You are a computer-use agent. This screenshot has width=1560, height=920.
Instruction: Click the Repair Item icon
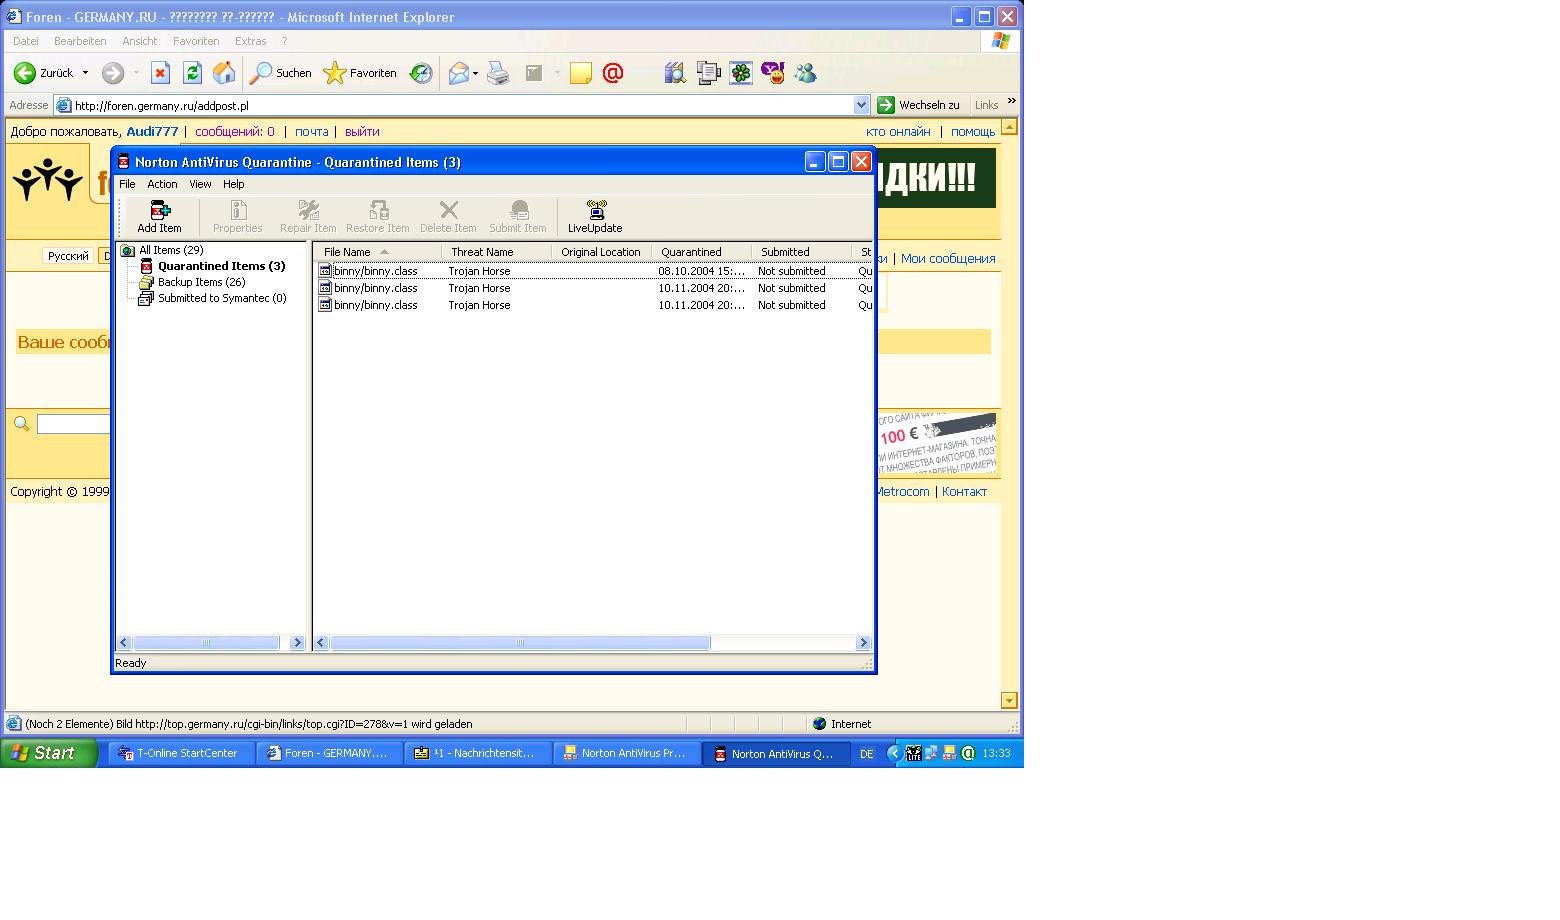coord(308,216)
